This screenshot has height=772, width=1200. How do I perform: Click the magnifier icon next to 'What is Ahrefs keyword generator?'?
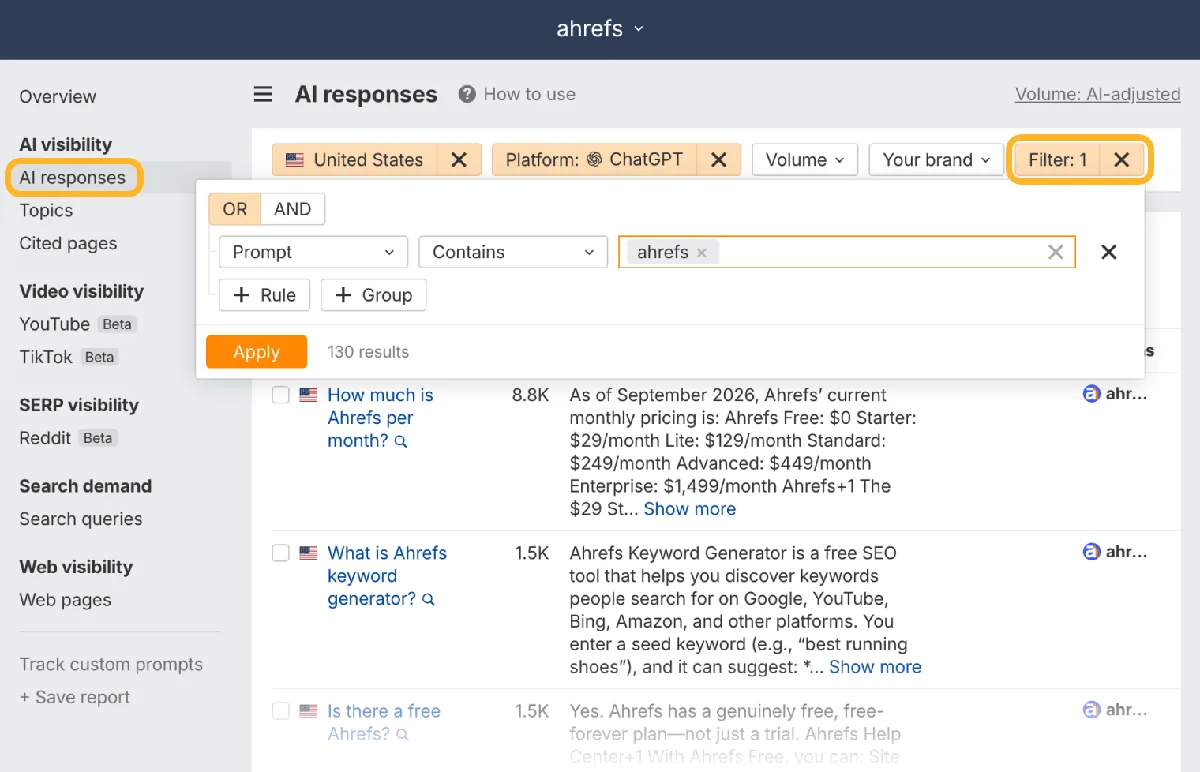coord(428,600)
